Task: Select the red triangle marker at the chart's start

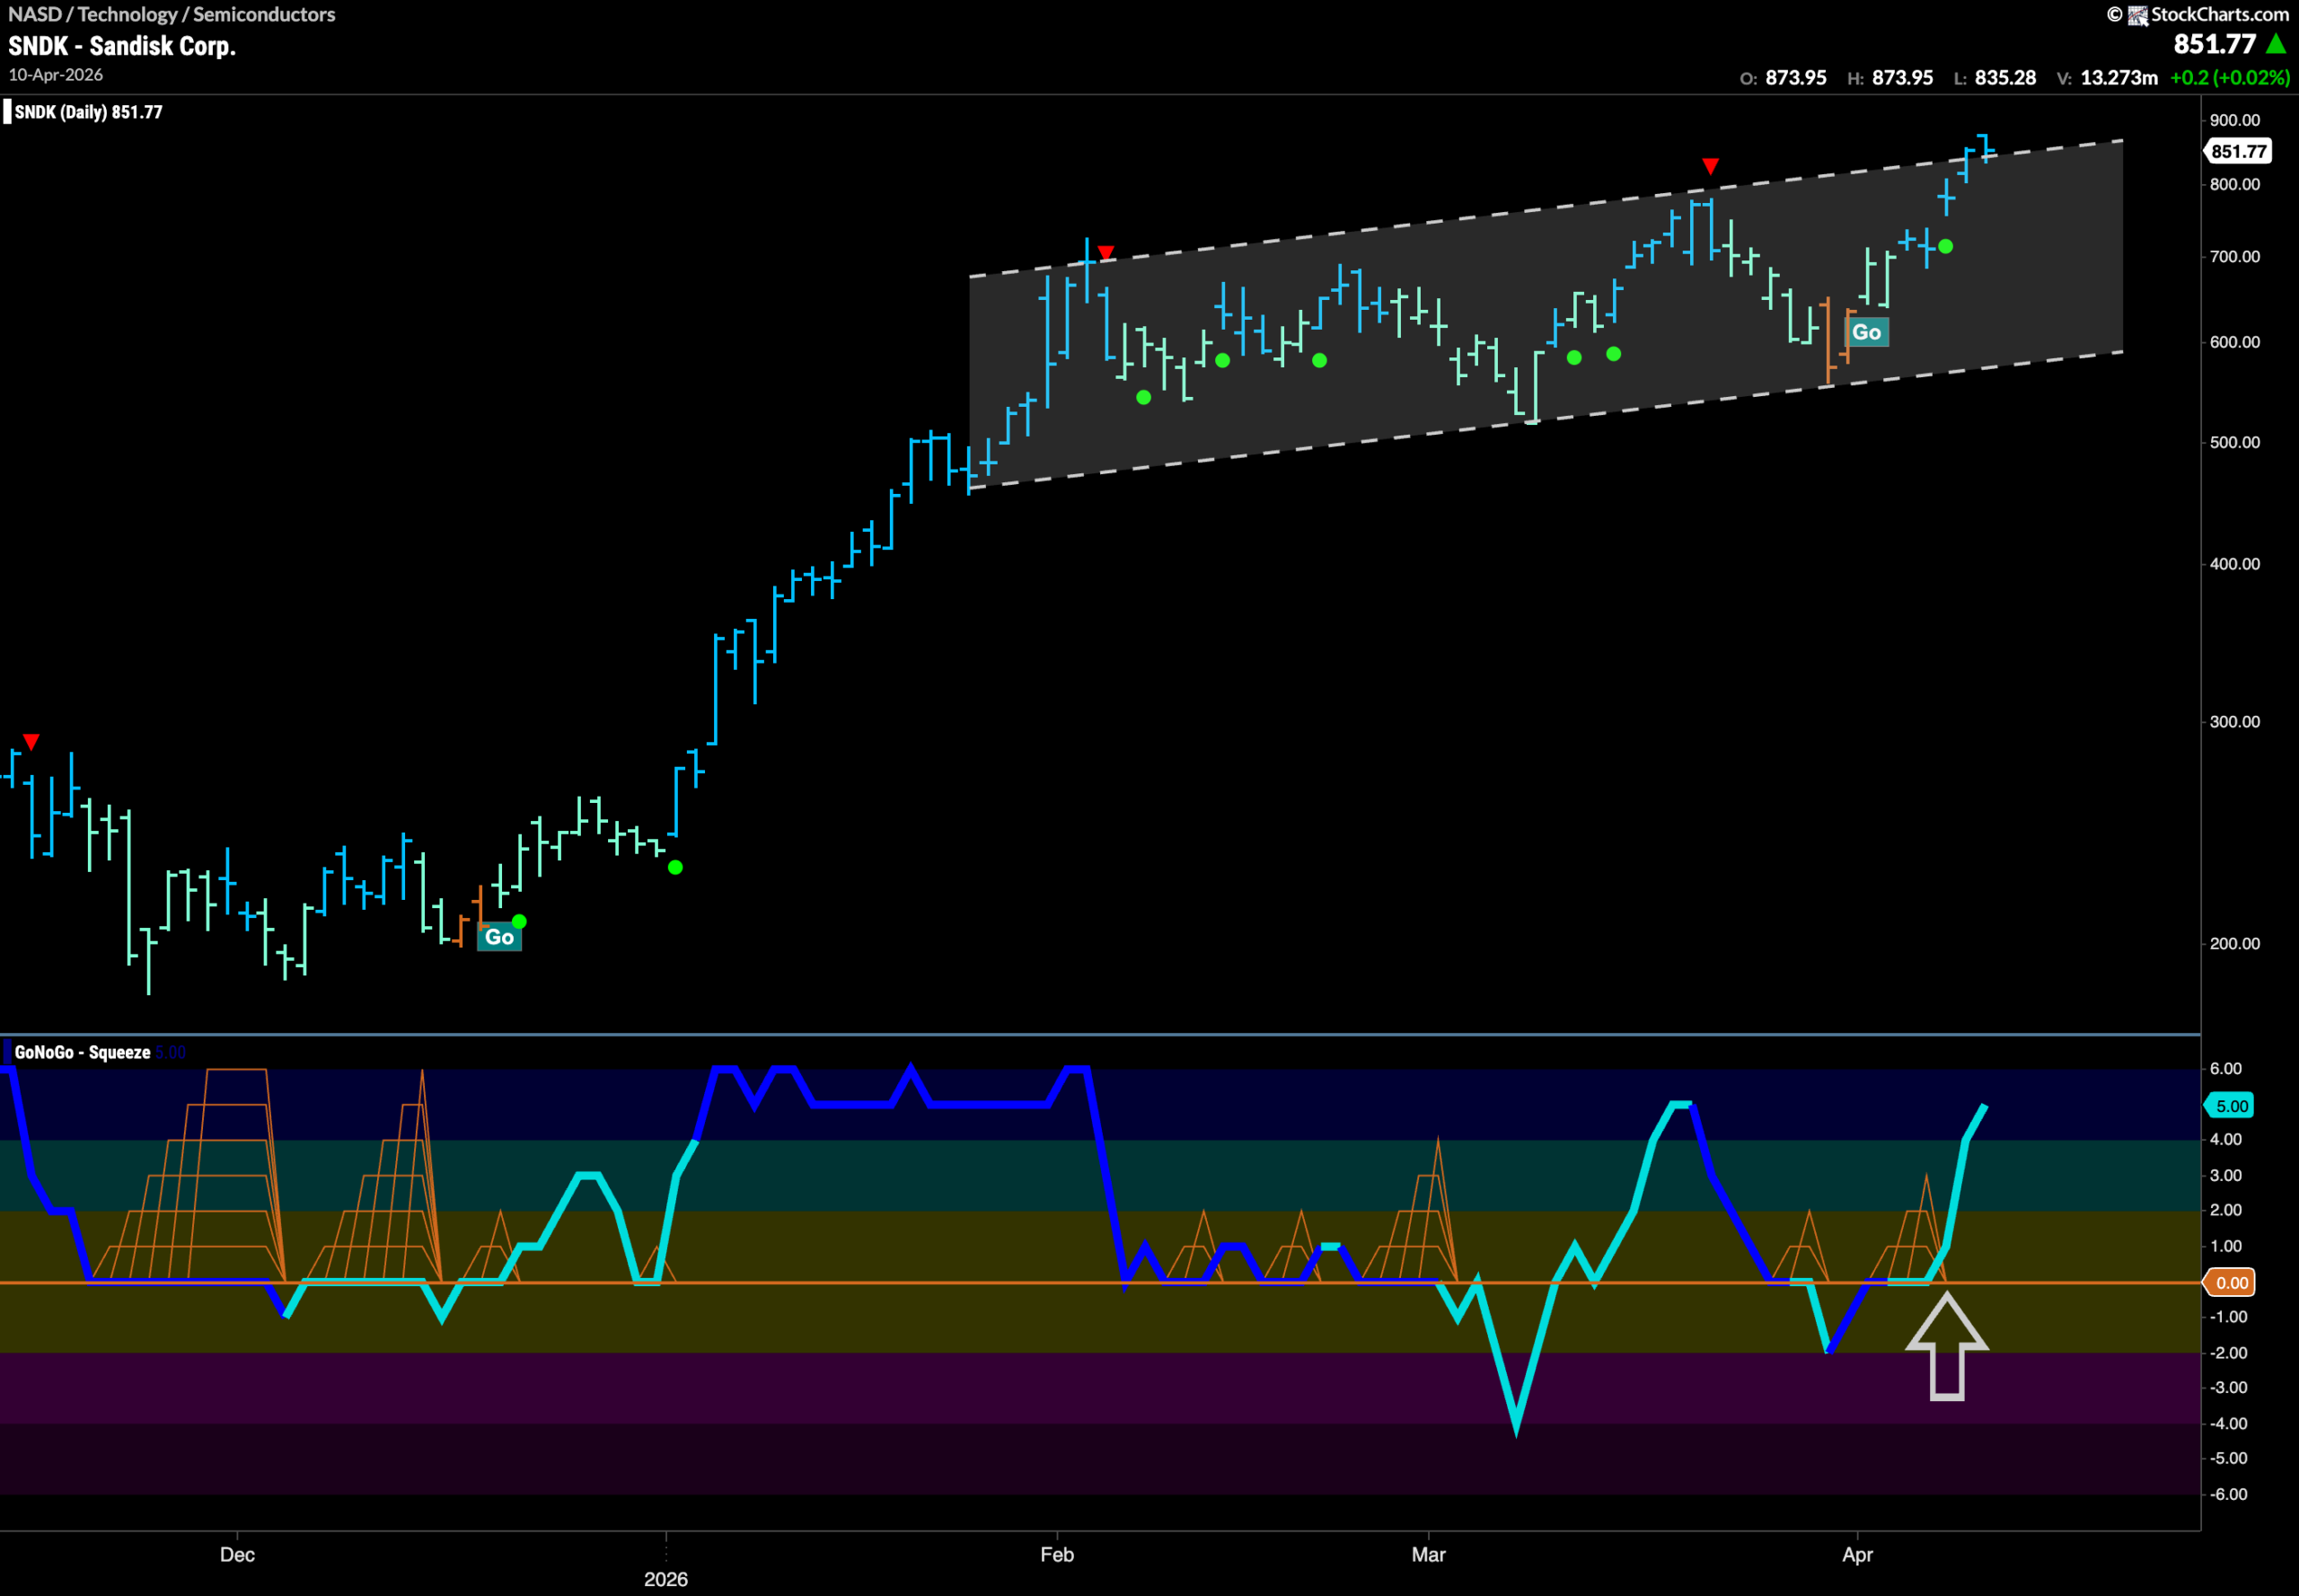Action: tap(31, 741)
